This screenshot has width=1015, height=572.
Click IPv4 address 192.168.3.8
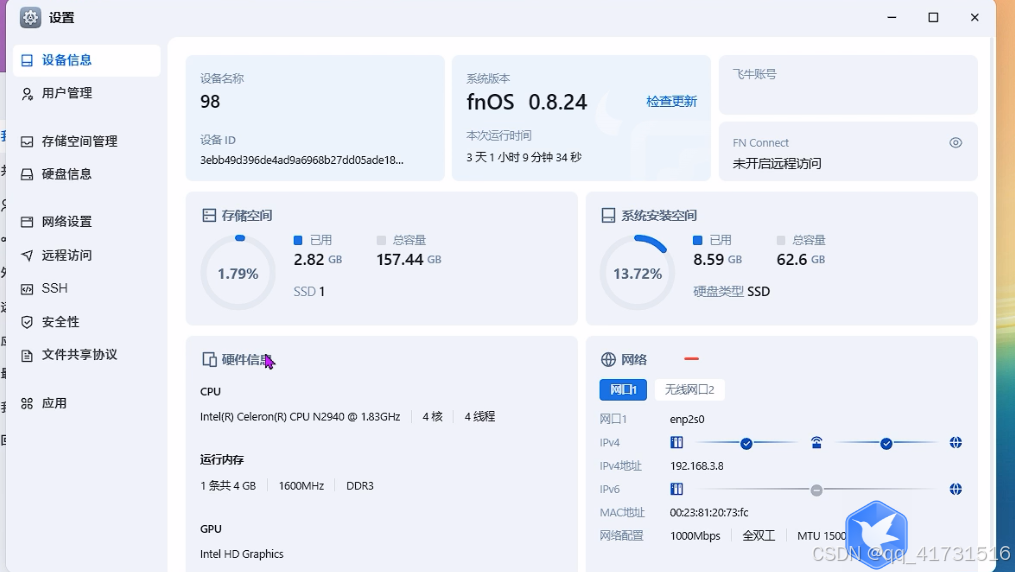pos(697,466)
